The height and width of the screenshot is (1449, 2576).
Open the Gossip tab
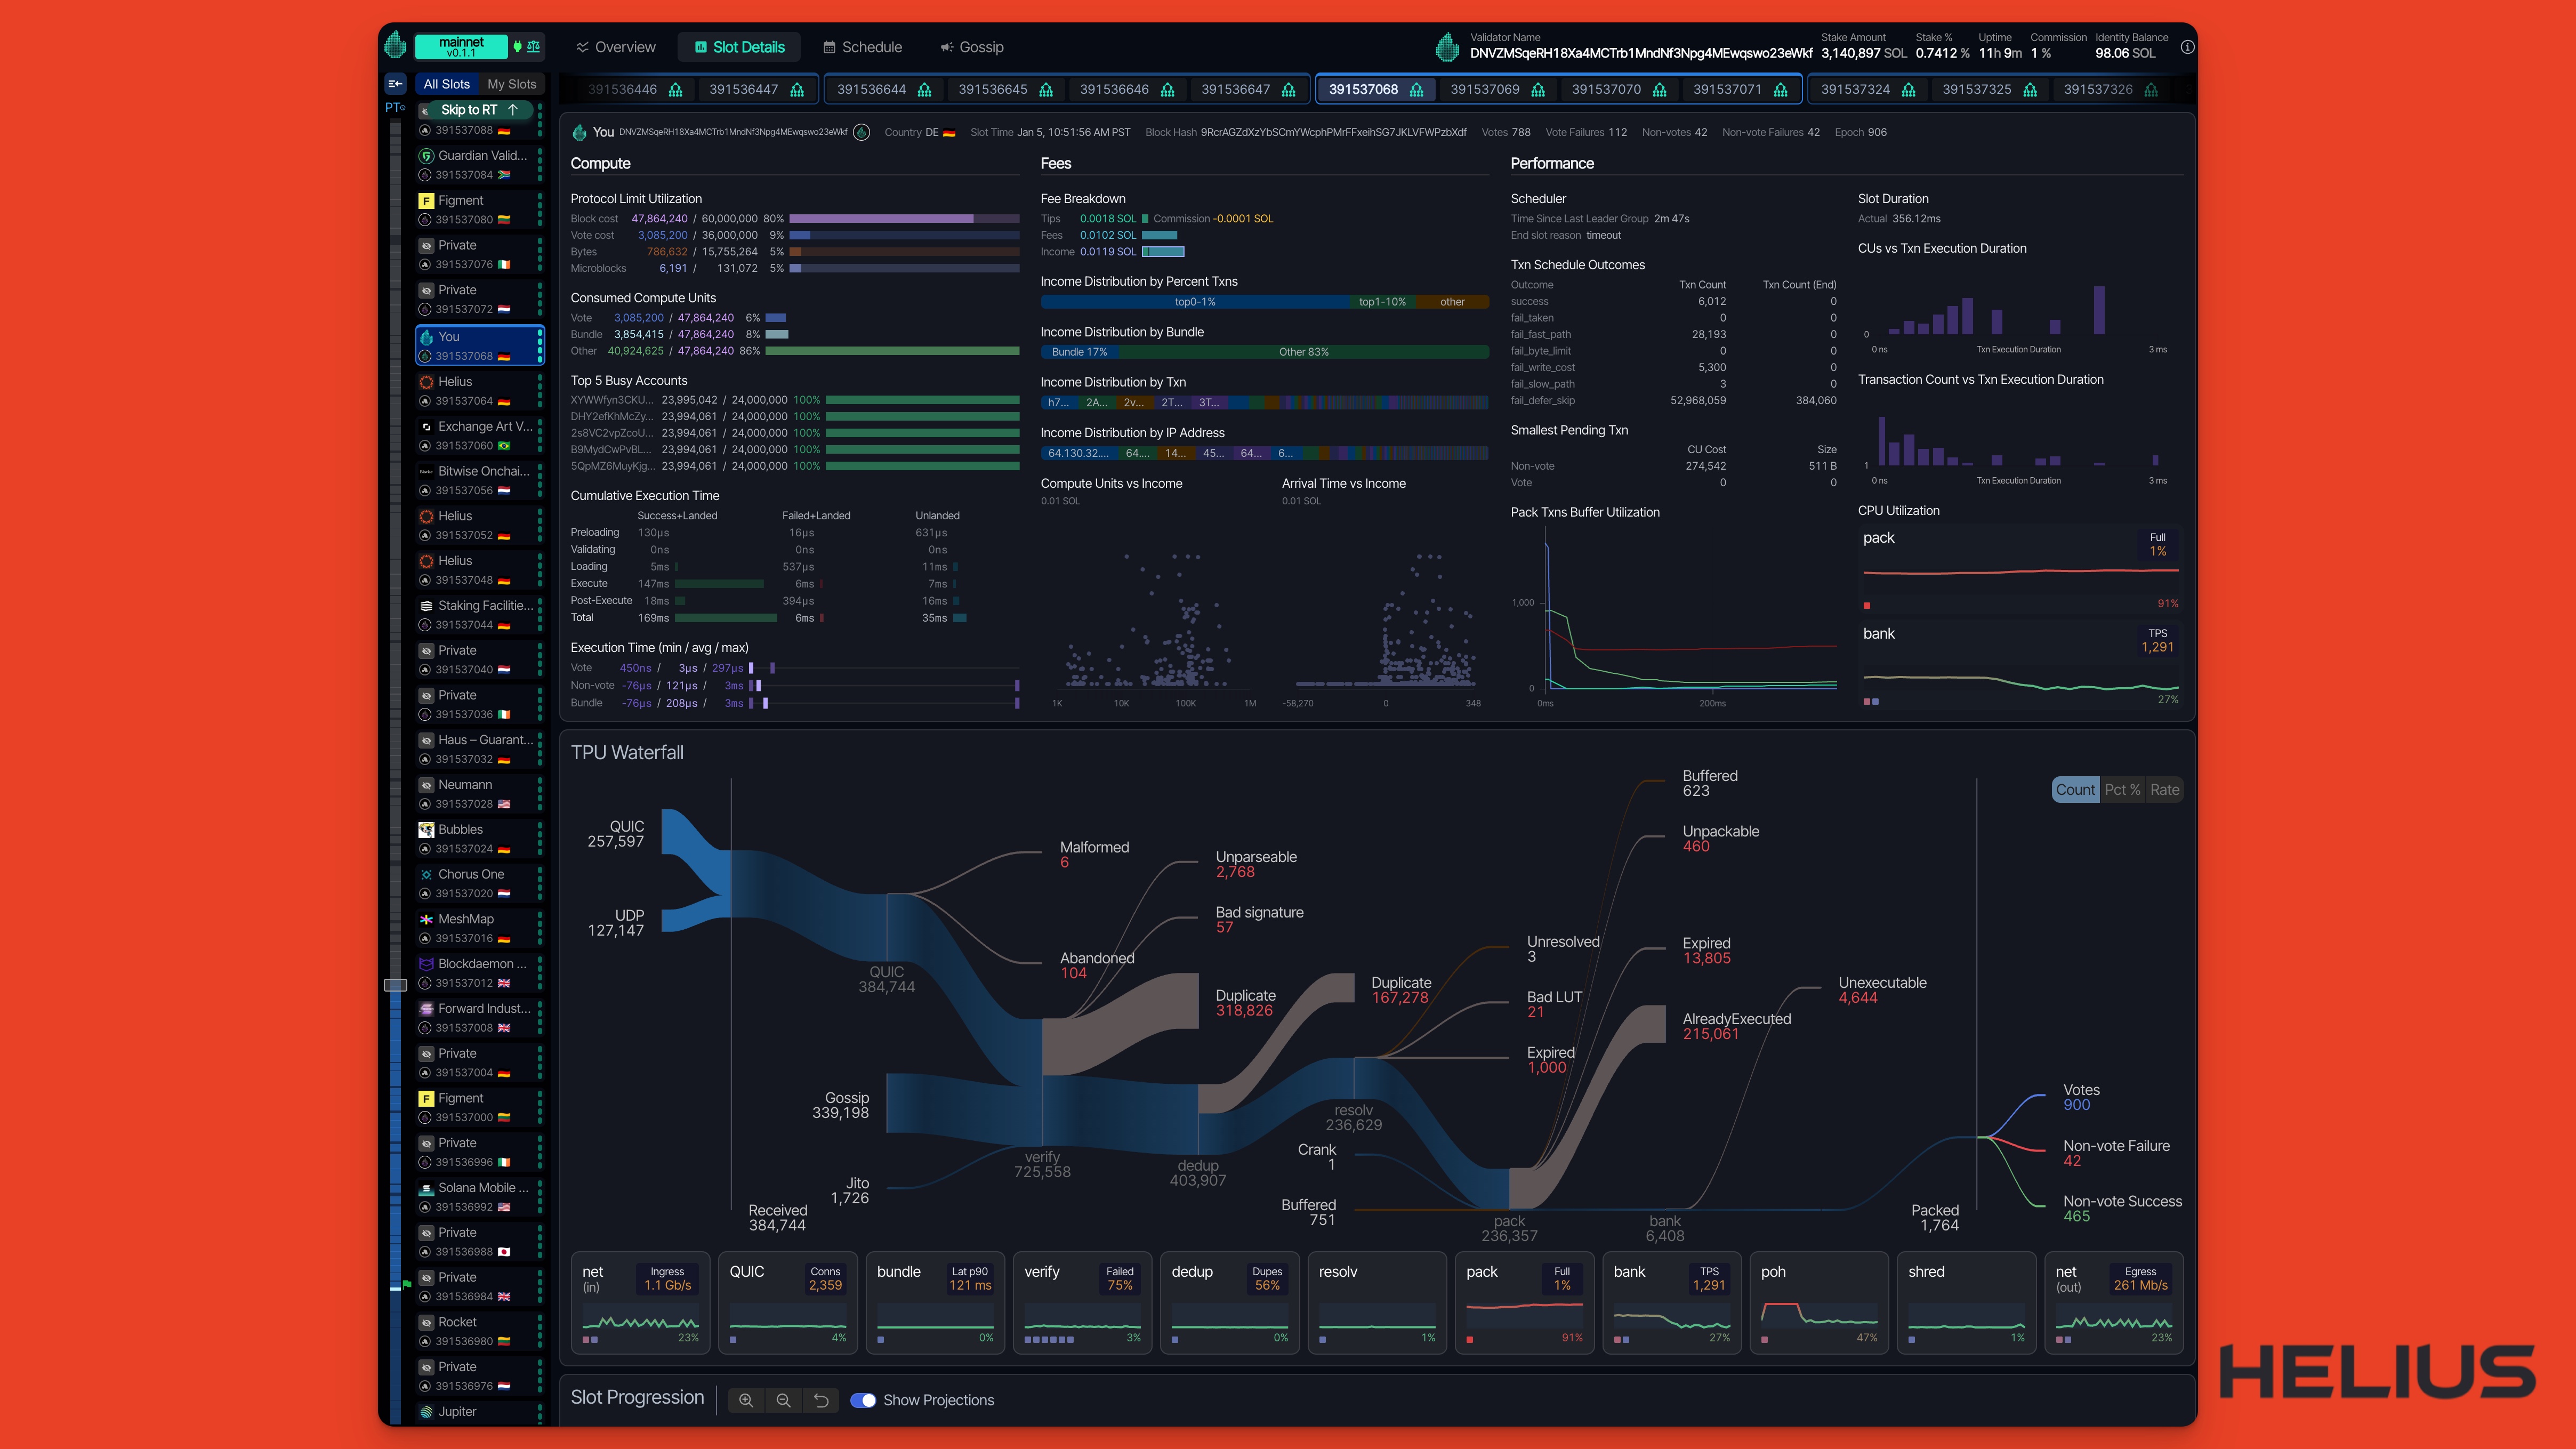point(971,47)
